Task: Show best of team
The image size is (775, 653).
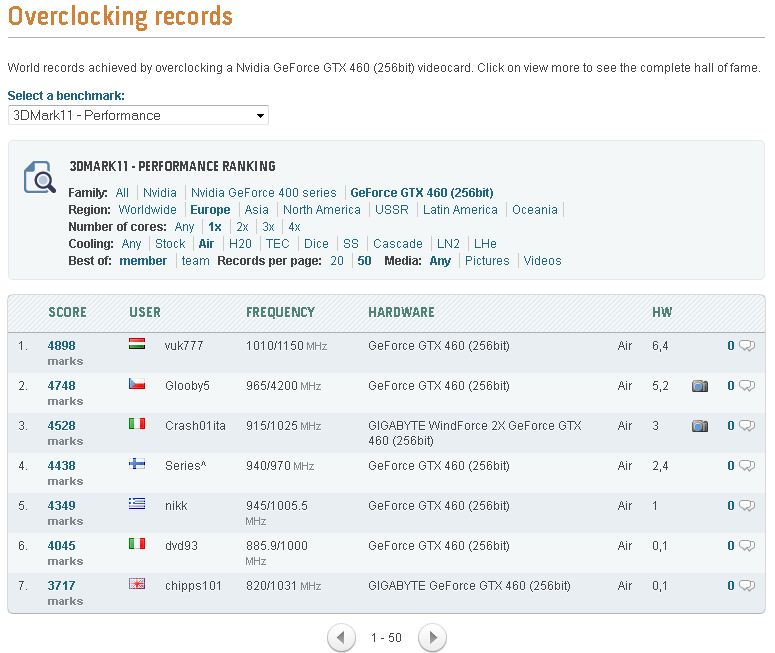Action: point(195,261)
